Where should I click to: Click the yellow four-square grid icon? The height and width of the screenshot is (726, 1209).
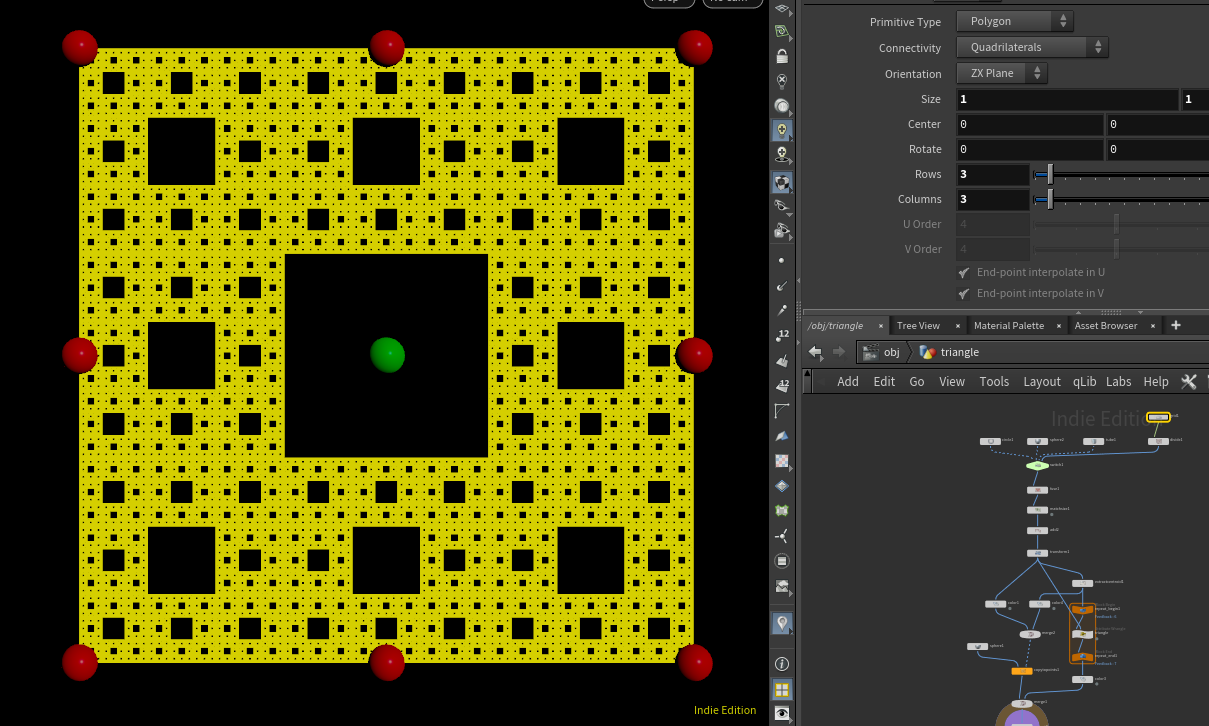782,690
